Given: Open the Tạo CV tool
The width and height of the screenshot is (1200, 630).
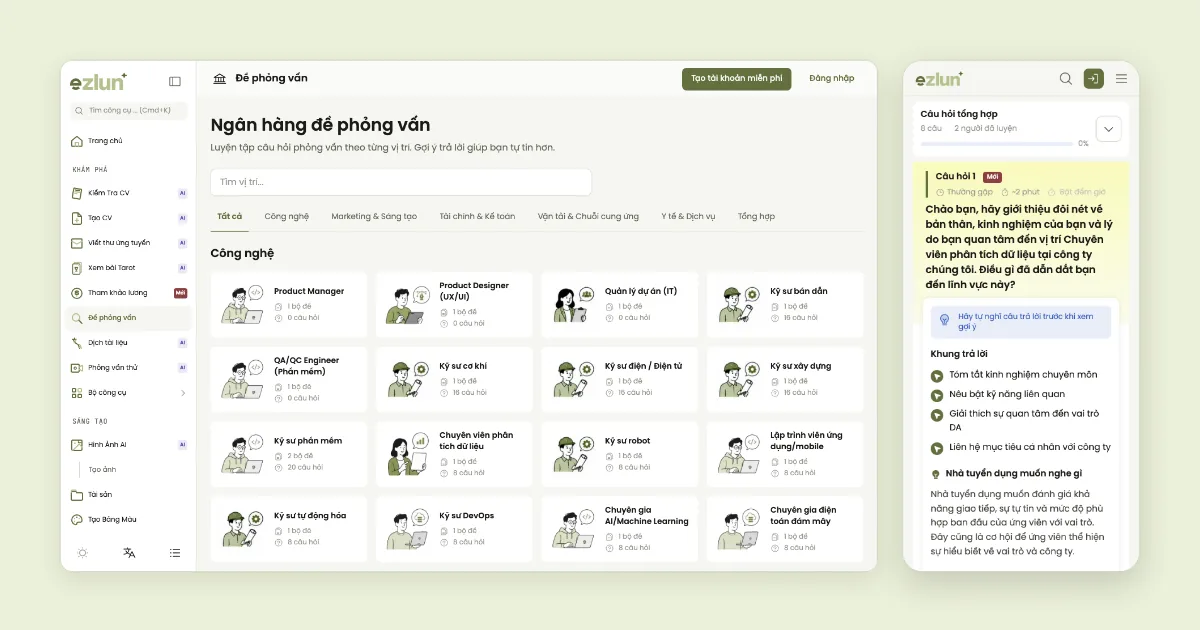Looking at the screenshot, I should (128, 218).
